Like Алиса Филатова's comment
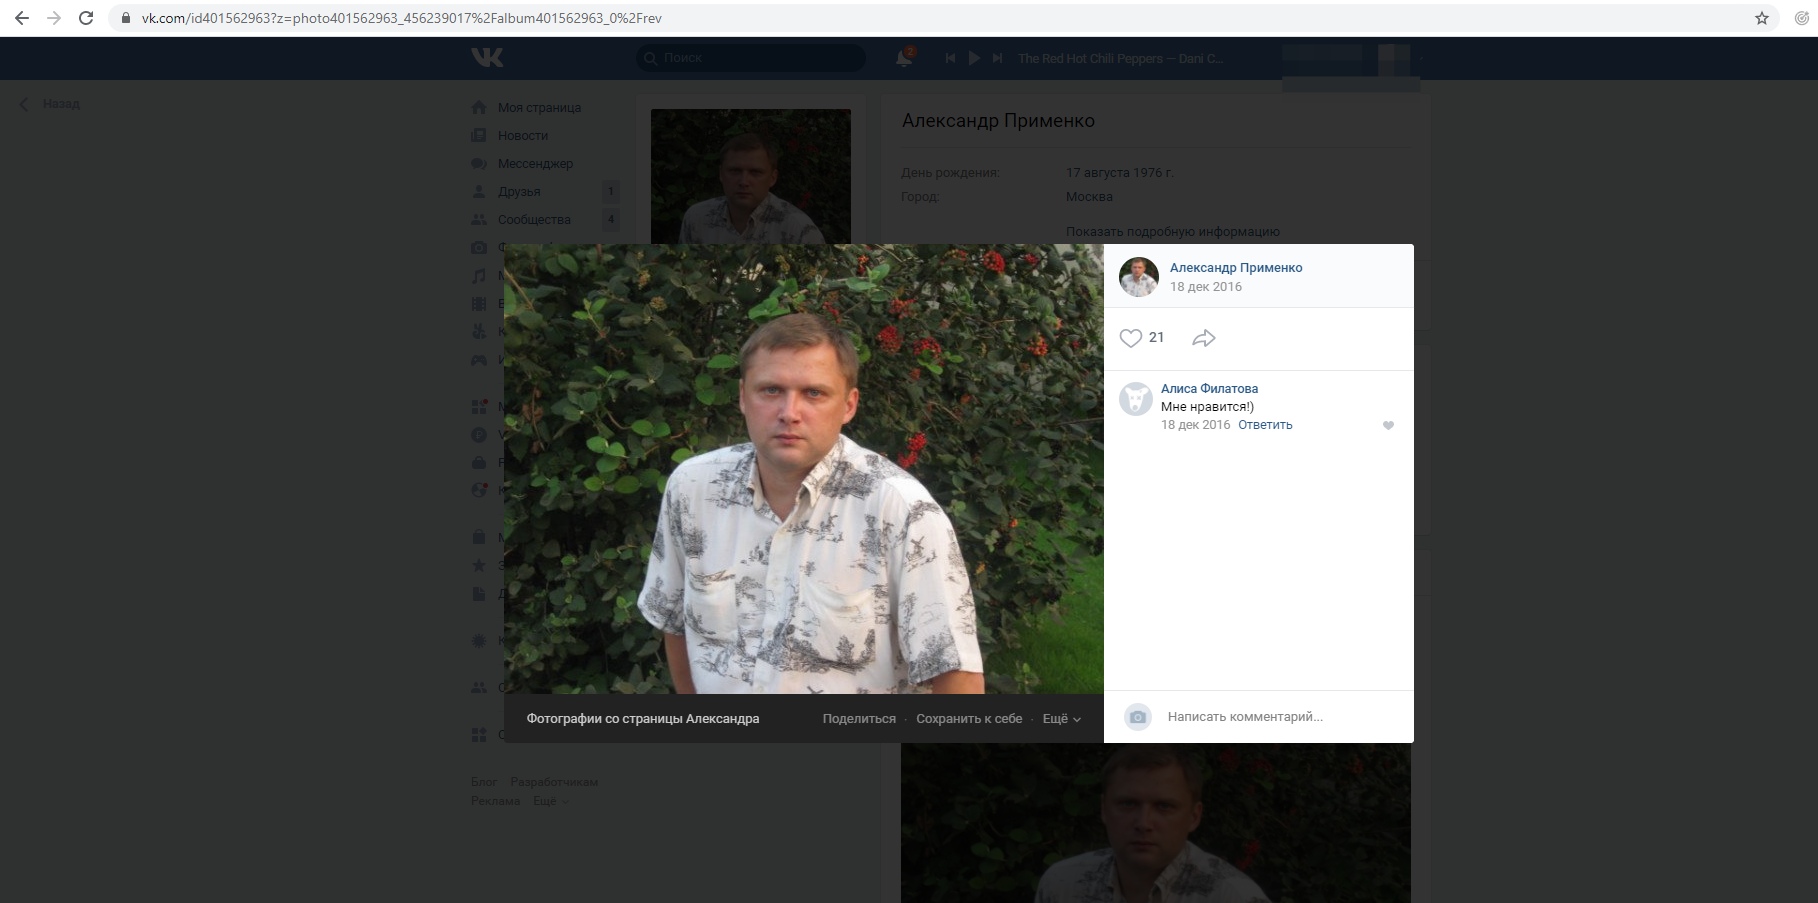 (x=1388, y=425)
